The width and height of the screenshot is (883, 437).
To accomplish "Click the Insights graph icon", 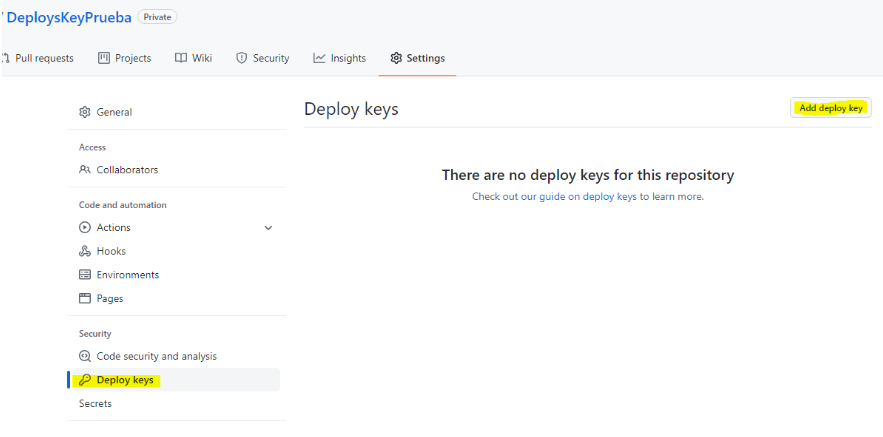I will 319,58.
